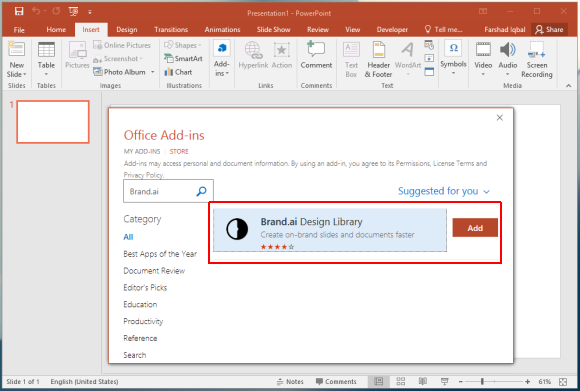Viewport: 580px width, 391px height.
Task: Open the Add-ins ribbon button
Action: pos(222,59)
